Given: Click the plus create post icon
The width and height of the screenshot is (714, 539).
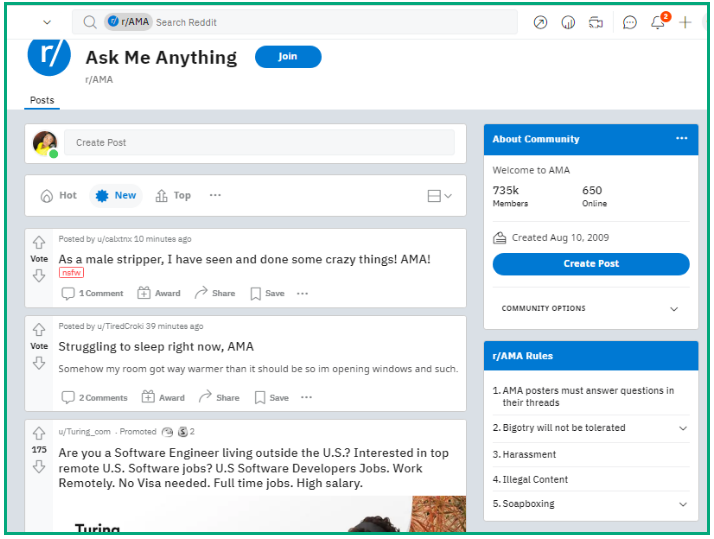Looking at the screenshot, I should [x=685, y=22].
